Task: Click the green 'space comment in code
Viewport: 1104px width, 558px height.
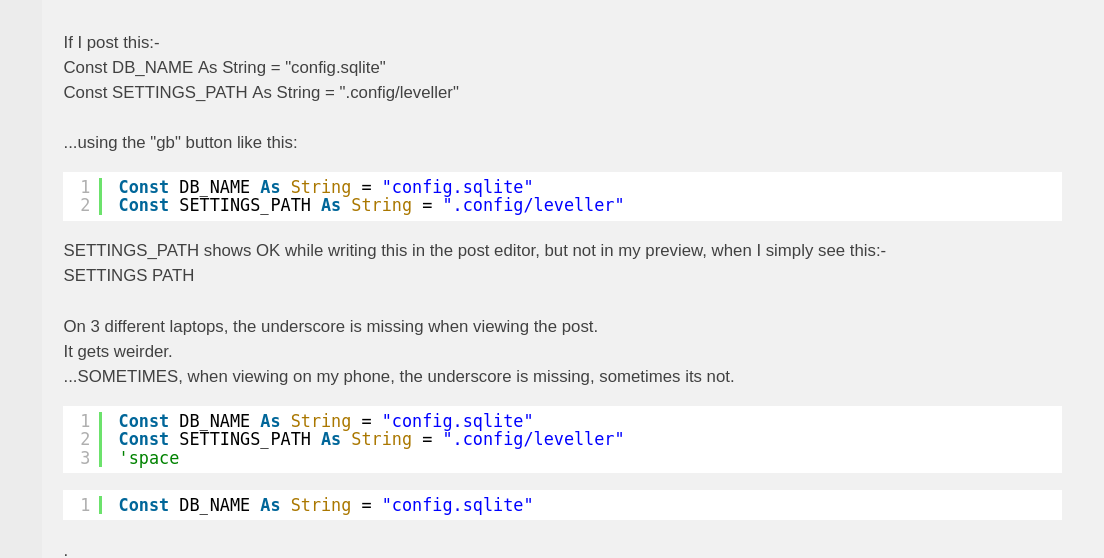Action: pyautogui.click(x=149, y=458)
